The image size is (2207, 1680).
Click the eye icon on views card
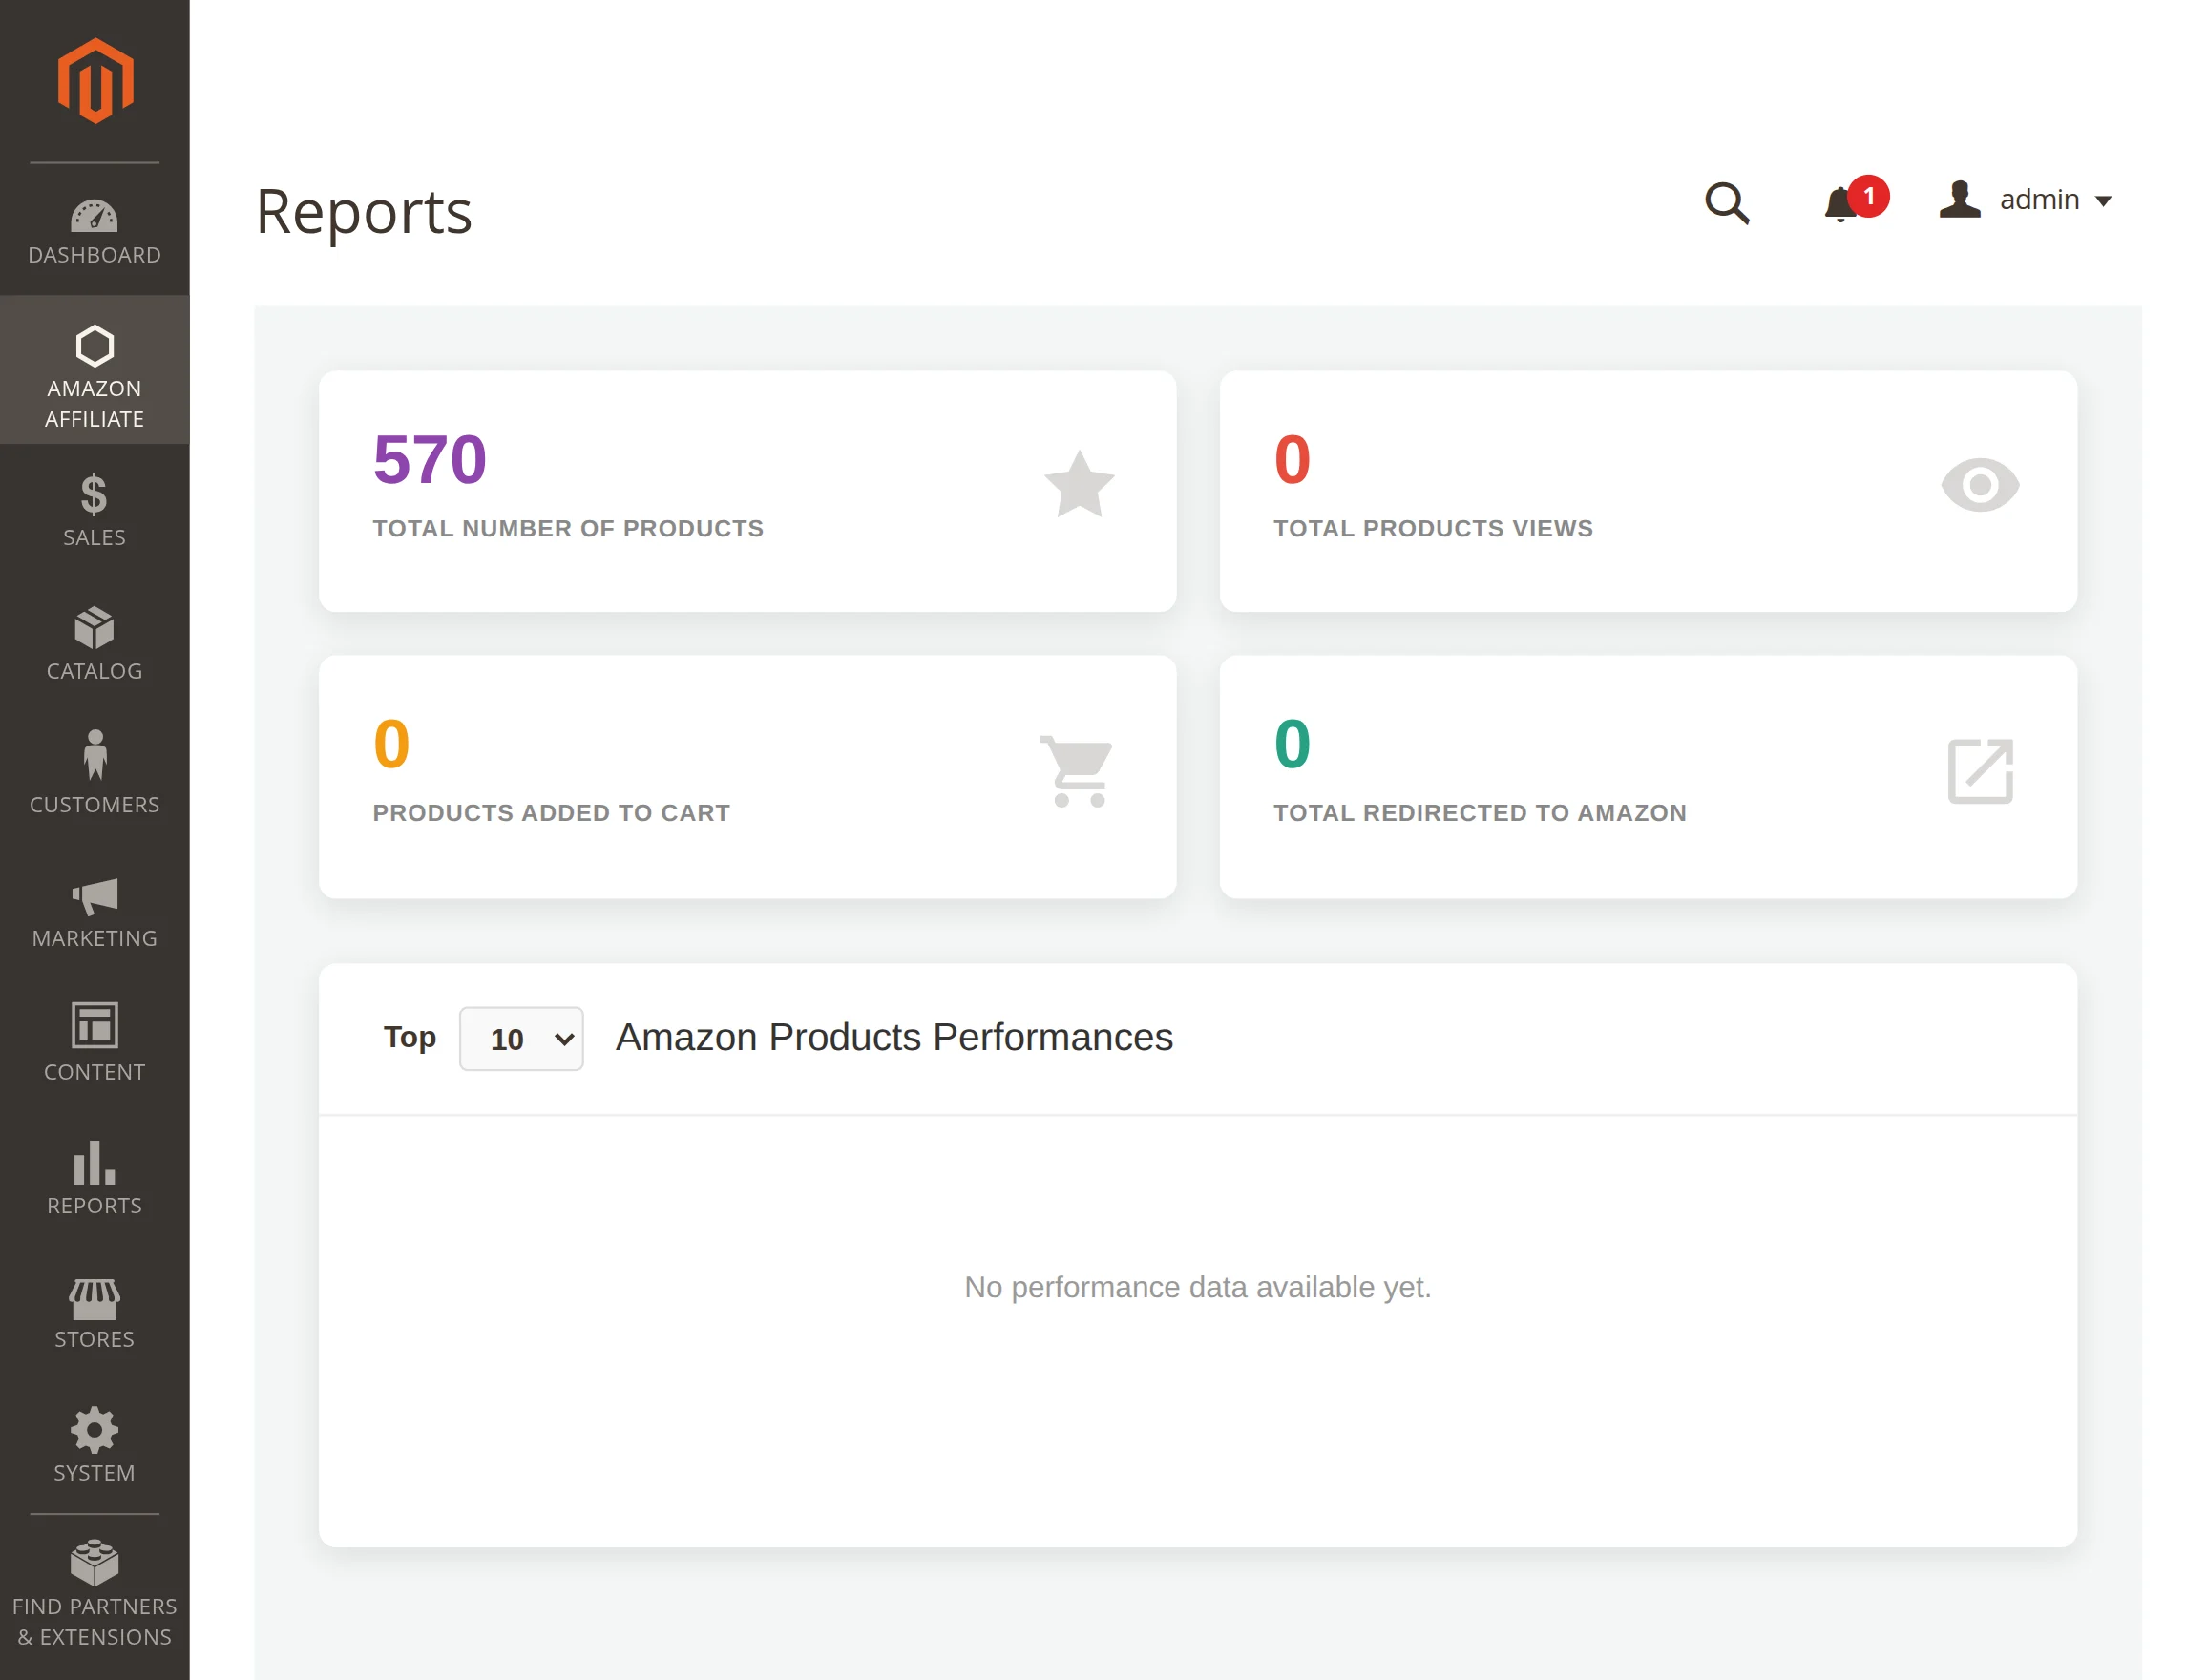1979,485
